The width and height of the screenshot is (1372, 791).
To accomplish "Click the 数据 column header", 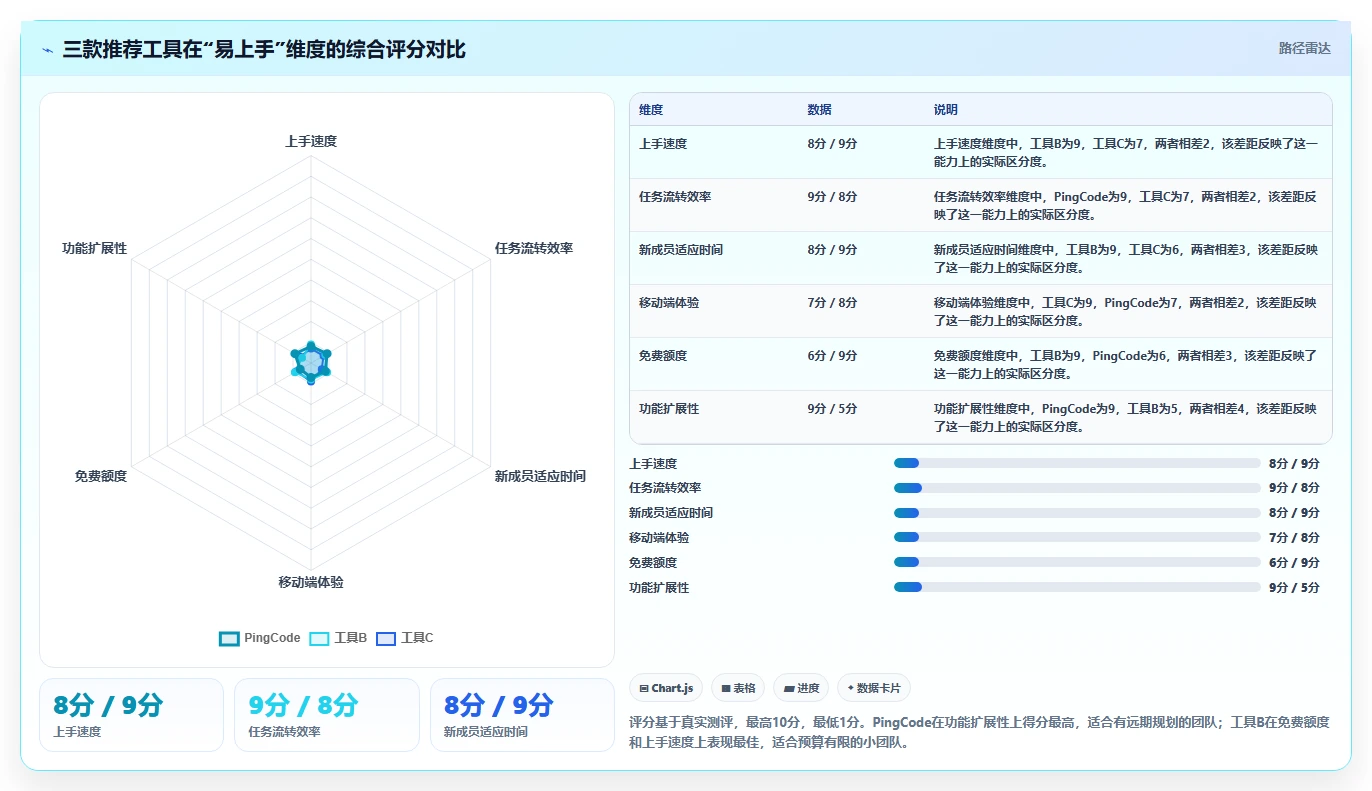I will click(819, 110).
